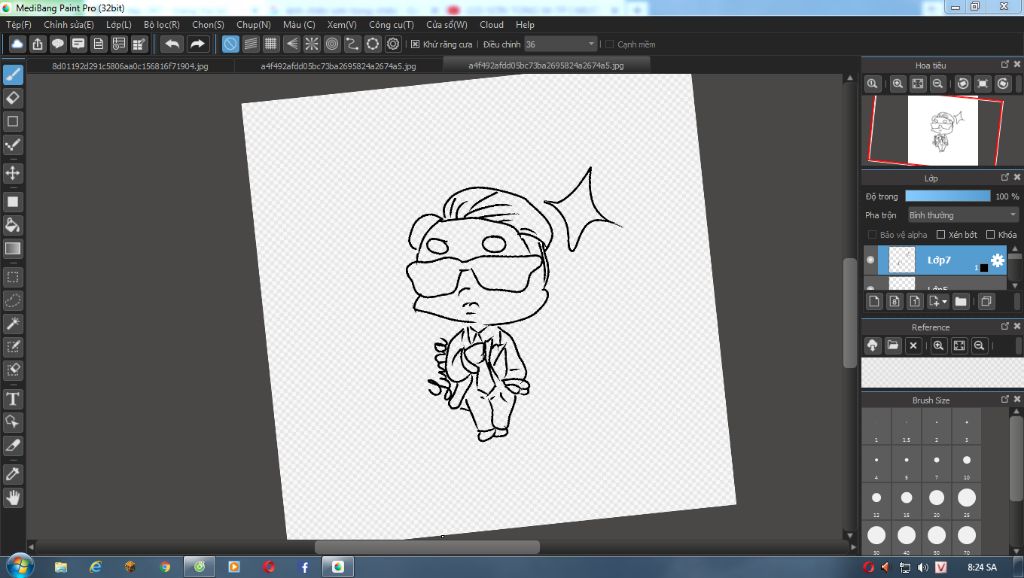The width and height of the screenshot is (1024, 578).
Task: Activate the rectangular Select tool
Action: point(12,278)
